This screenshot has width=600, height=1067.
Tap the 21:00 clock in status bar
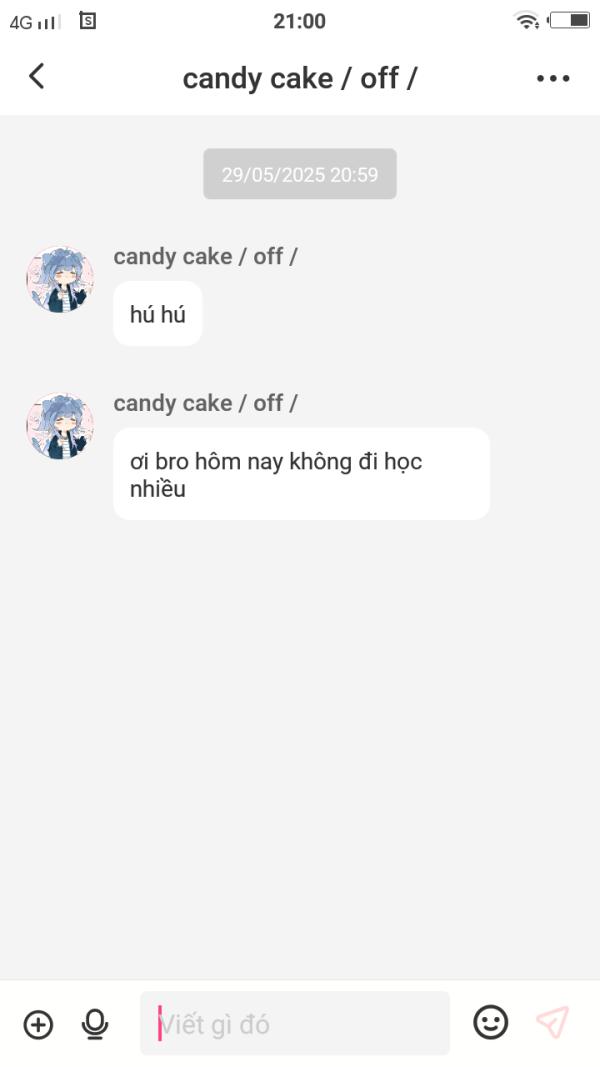click(x=299, y=21)
